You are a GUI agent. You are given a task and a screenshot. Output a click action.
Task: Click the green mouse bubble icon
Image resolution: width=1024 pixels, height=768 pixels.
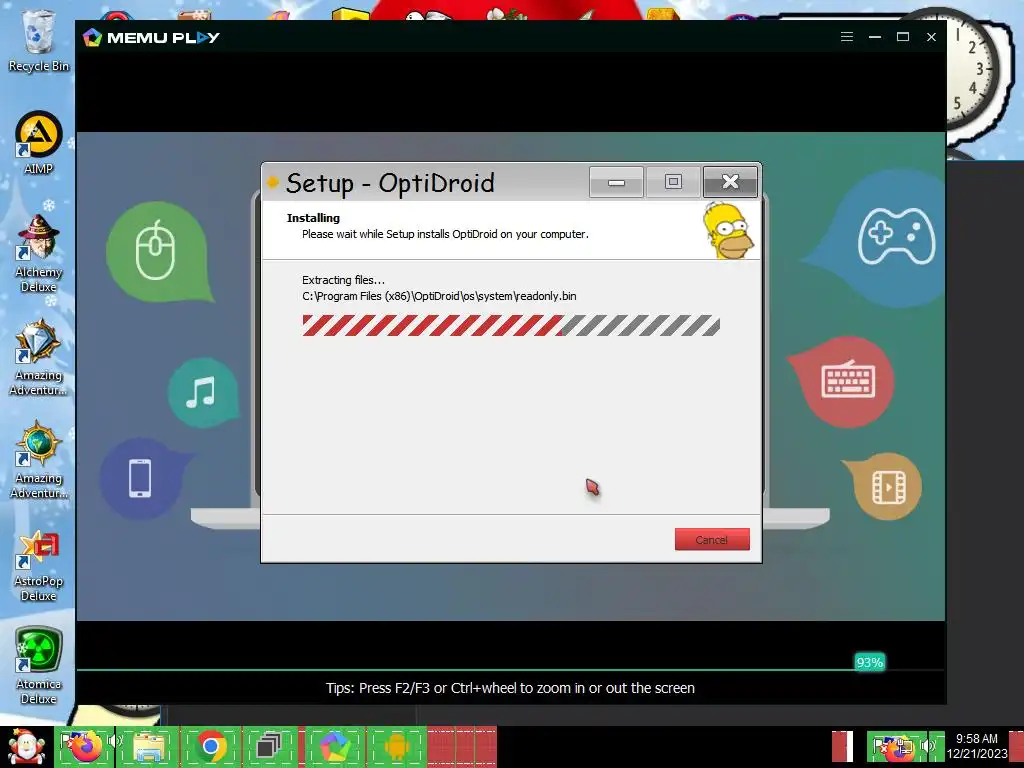point(159,251)
